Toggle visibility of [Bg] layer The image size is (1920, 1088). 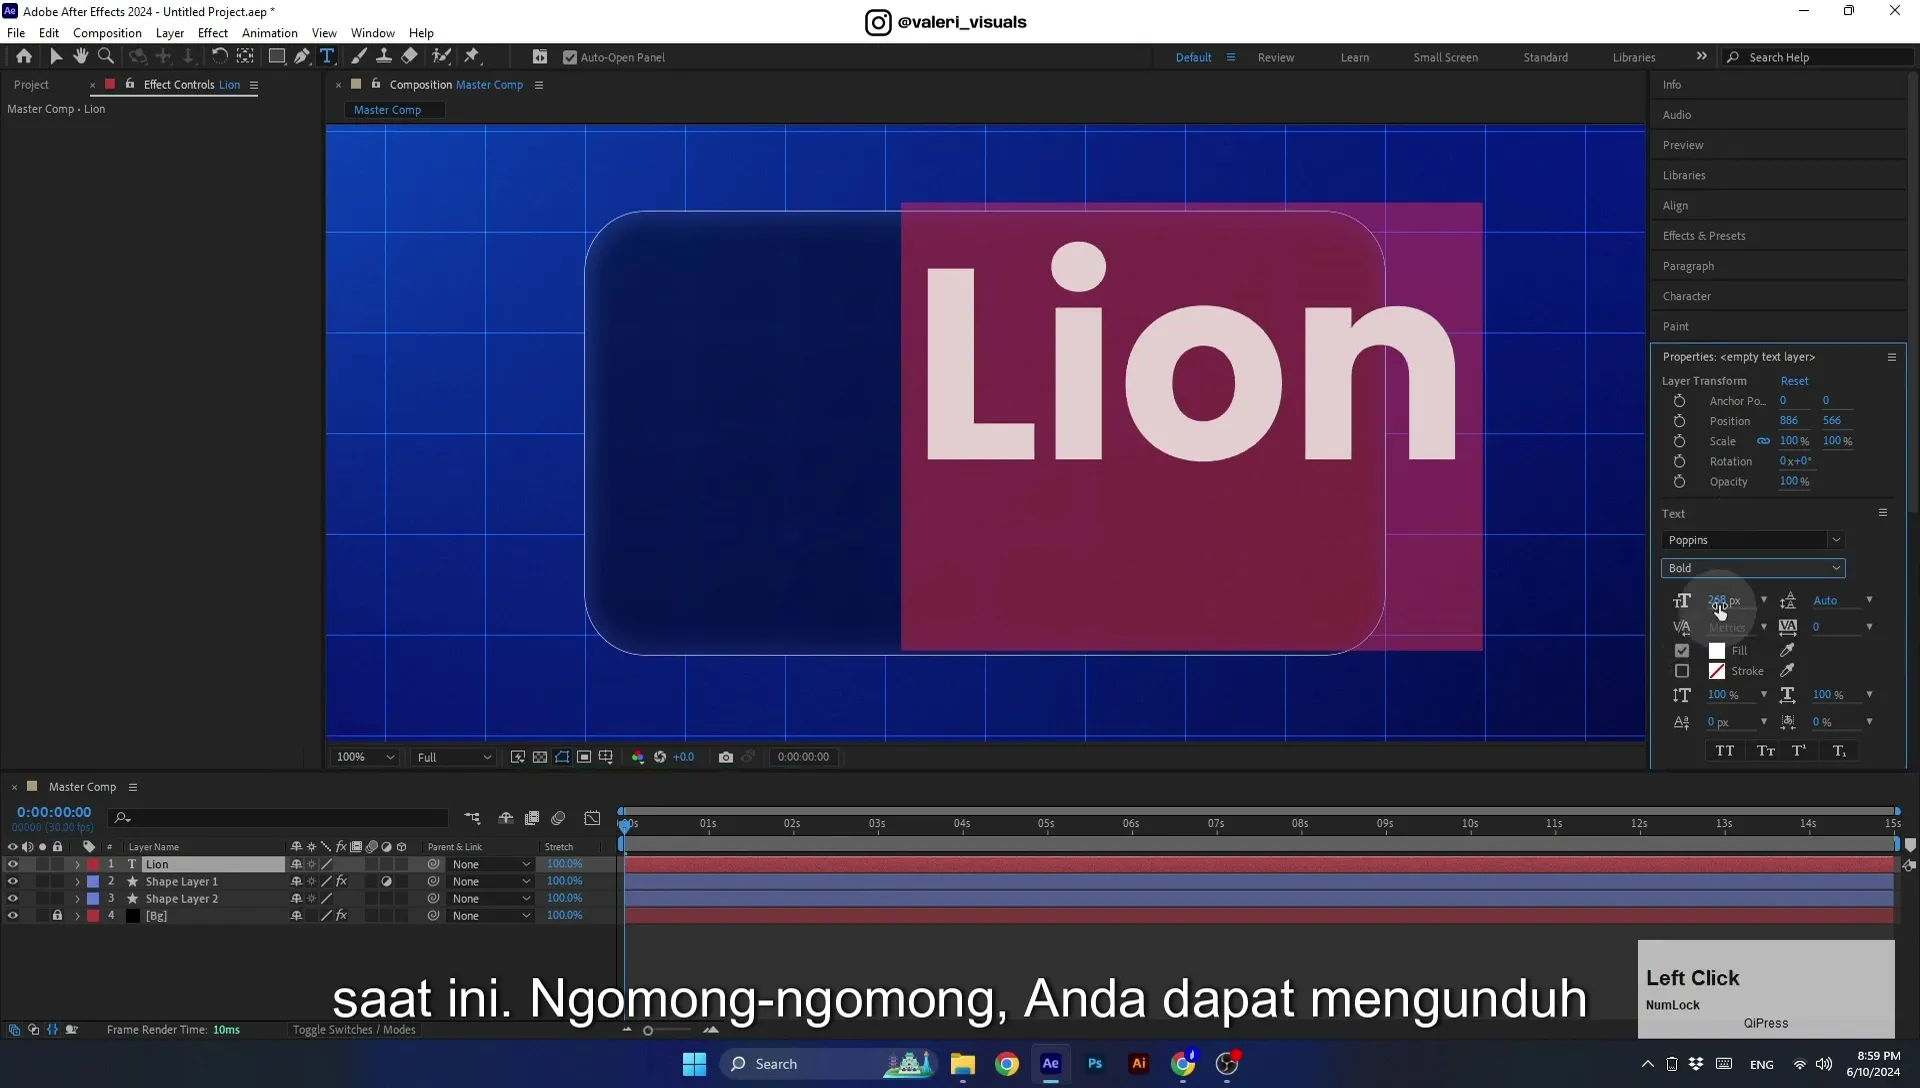click(13, 915)
